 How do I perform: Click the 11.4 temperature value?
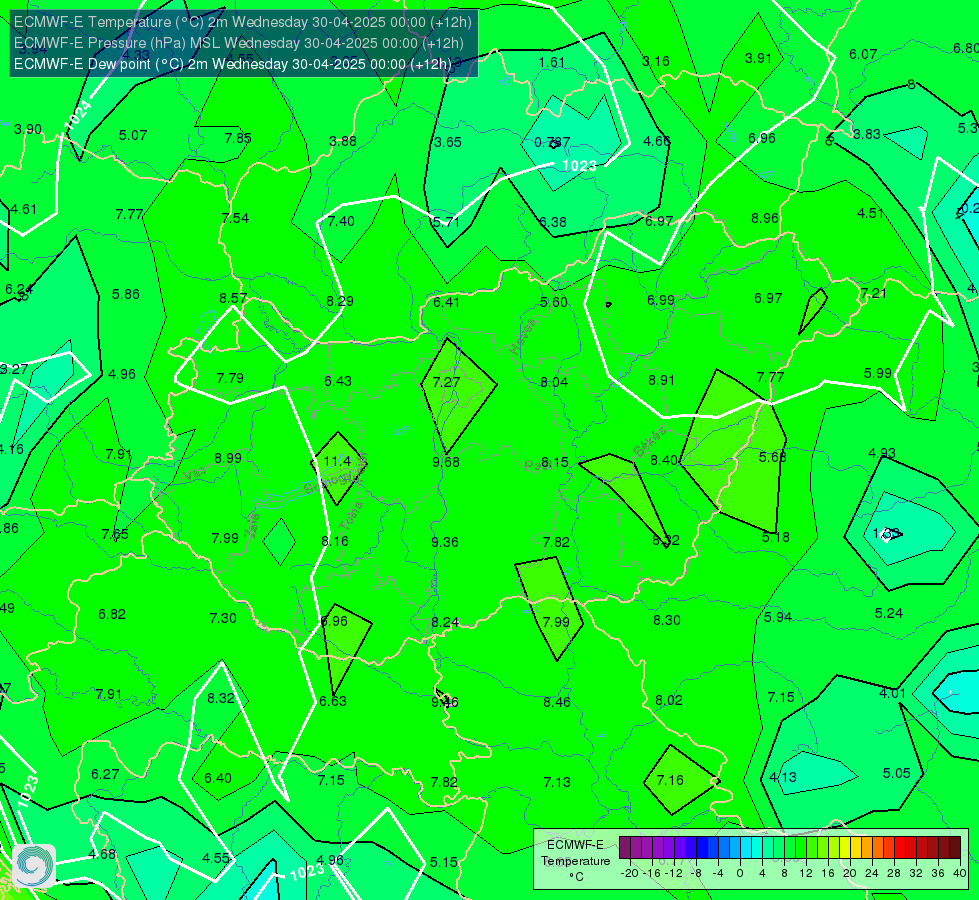tap(337, 461)
